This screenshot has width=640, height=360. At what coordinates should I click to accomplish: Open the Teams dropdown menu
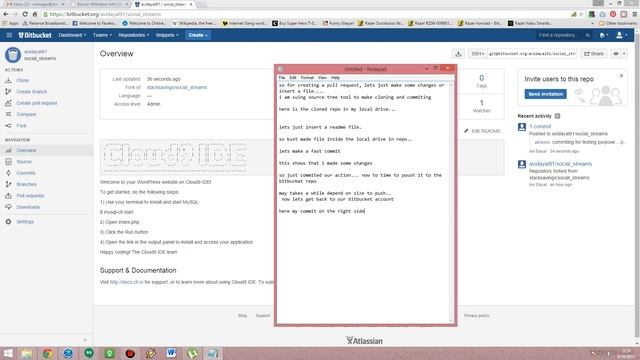pos(102,35)
